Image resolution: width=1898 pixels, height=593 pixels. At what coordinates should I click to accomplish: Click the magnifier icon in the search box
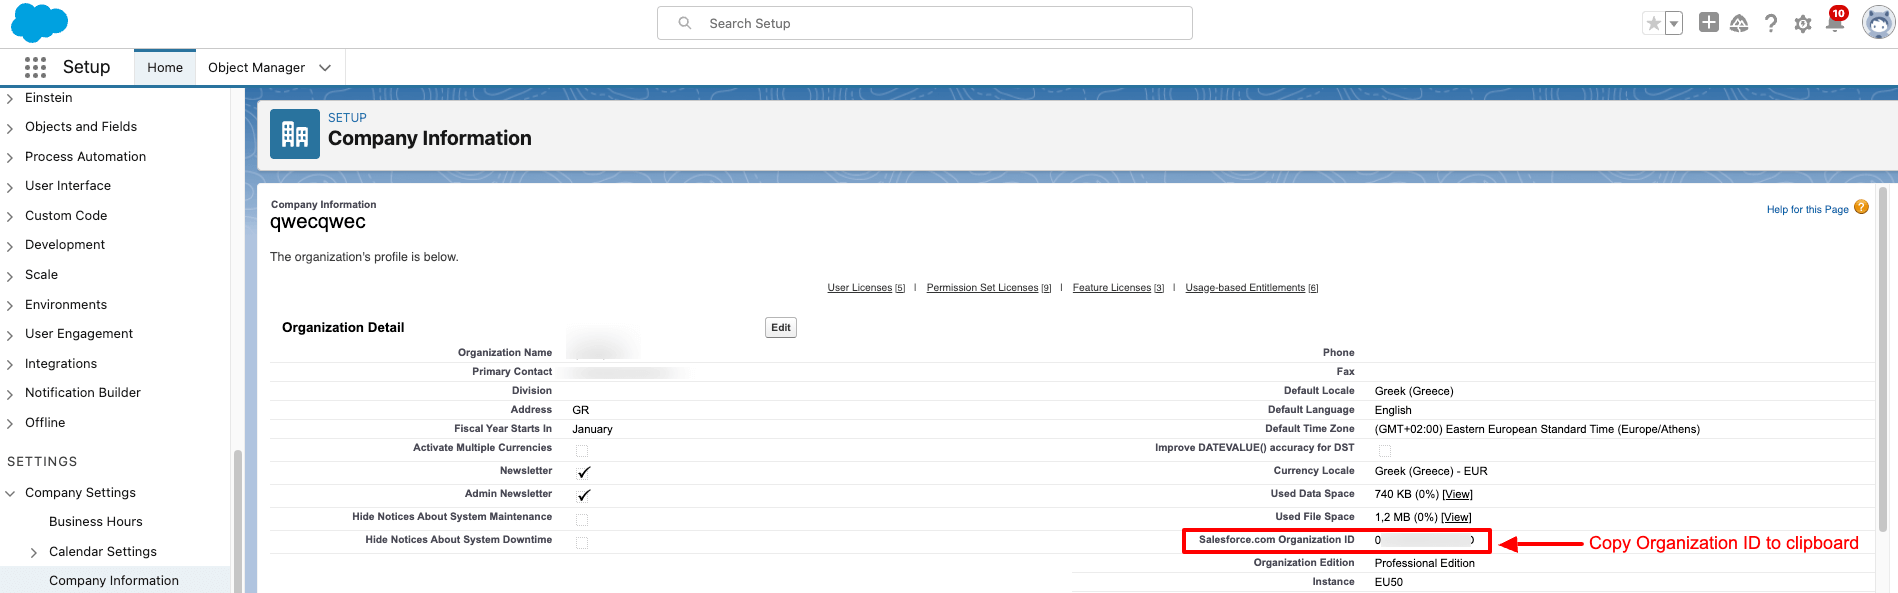pyautogui.click(x=685, y=23)
